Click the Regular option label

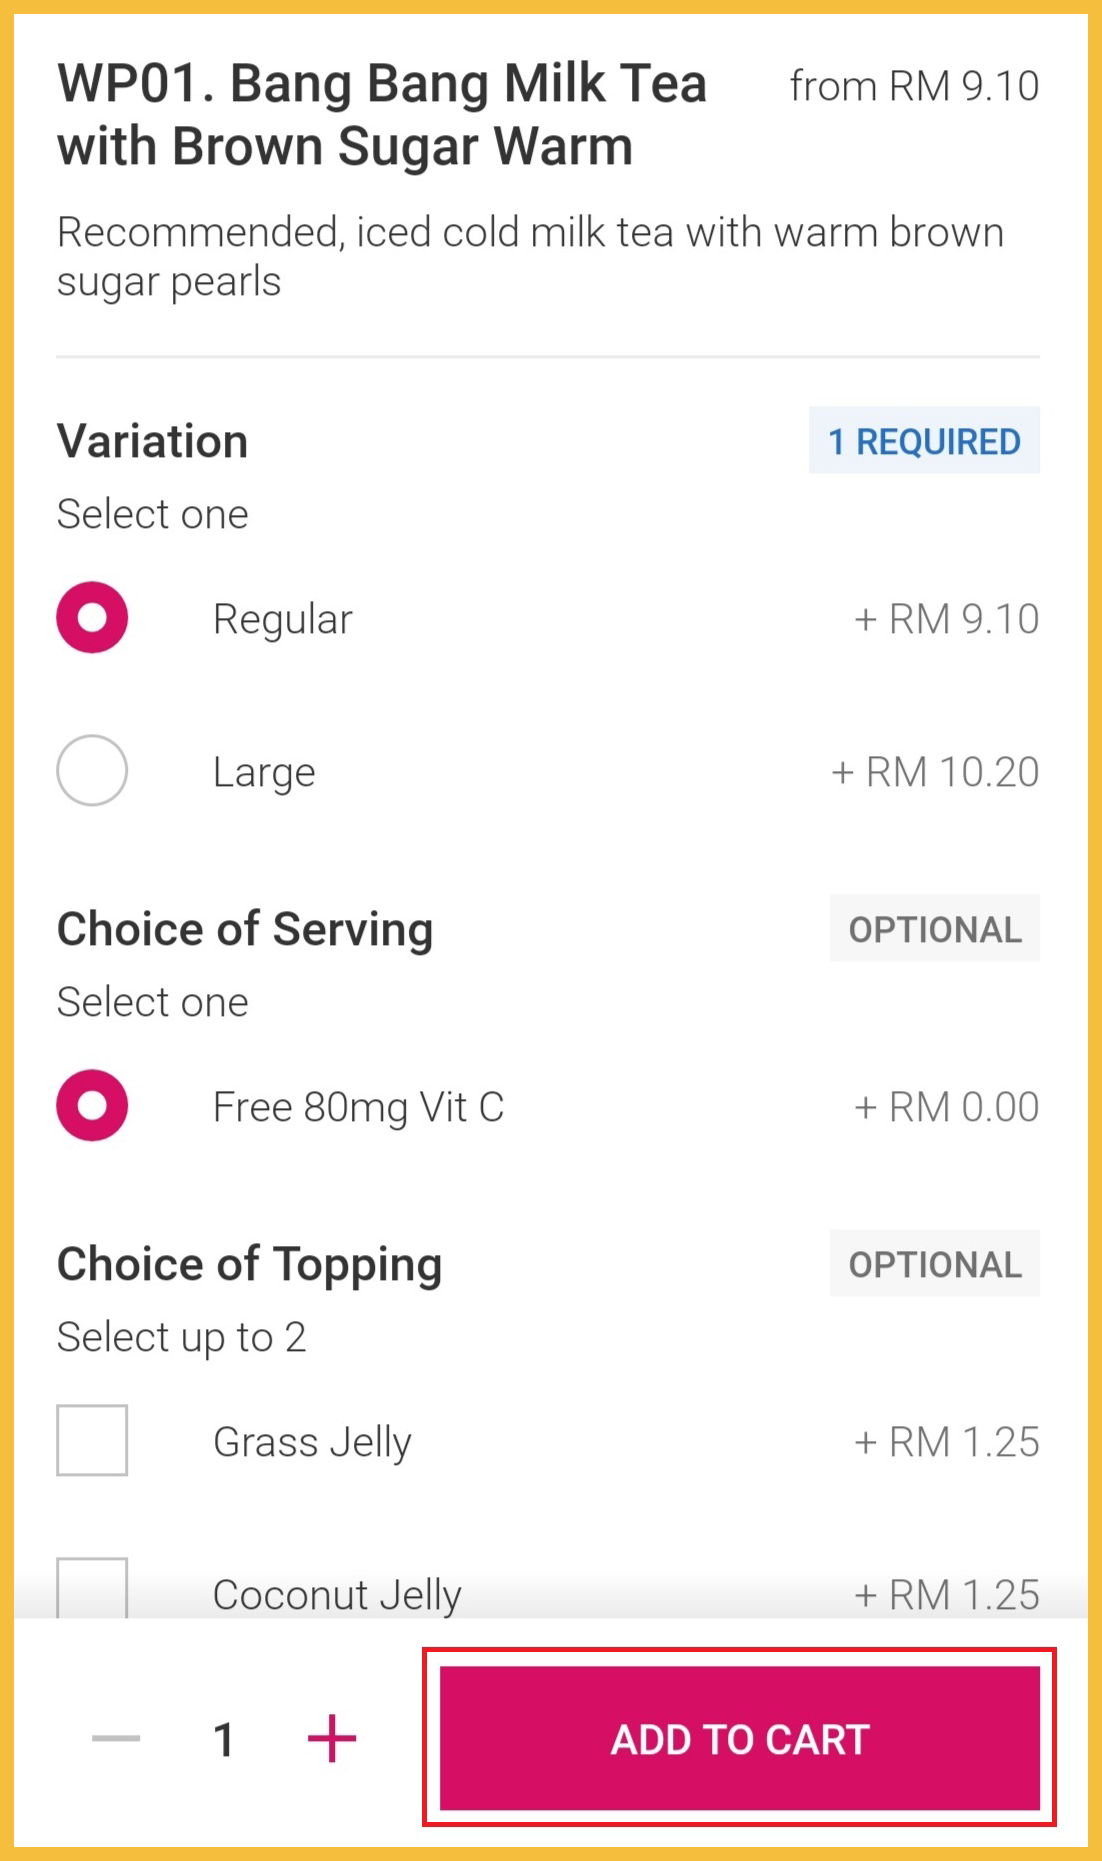283,619
